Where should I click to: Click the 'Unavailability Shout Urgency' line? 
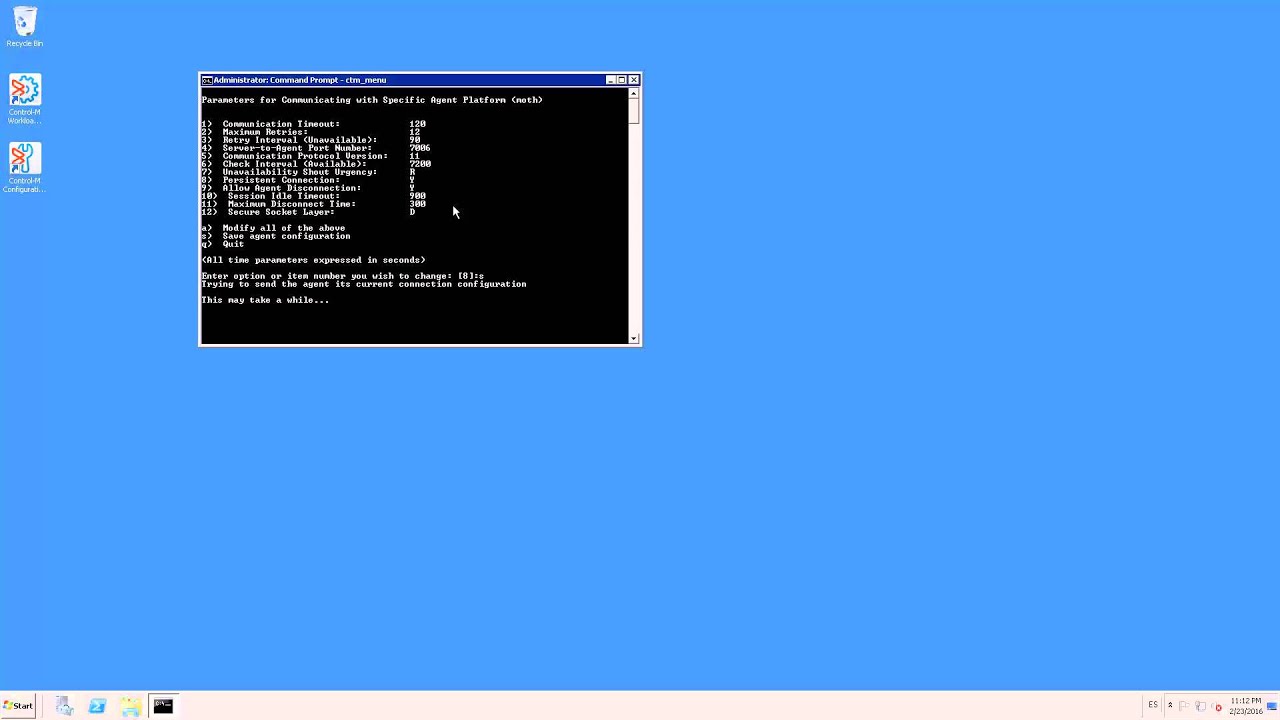(308, 172)
